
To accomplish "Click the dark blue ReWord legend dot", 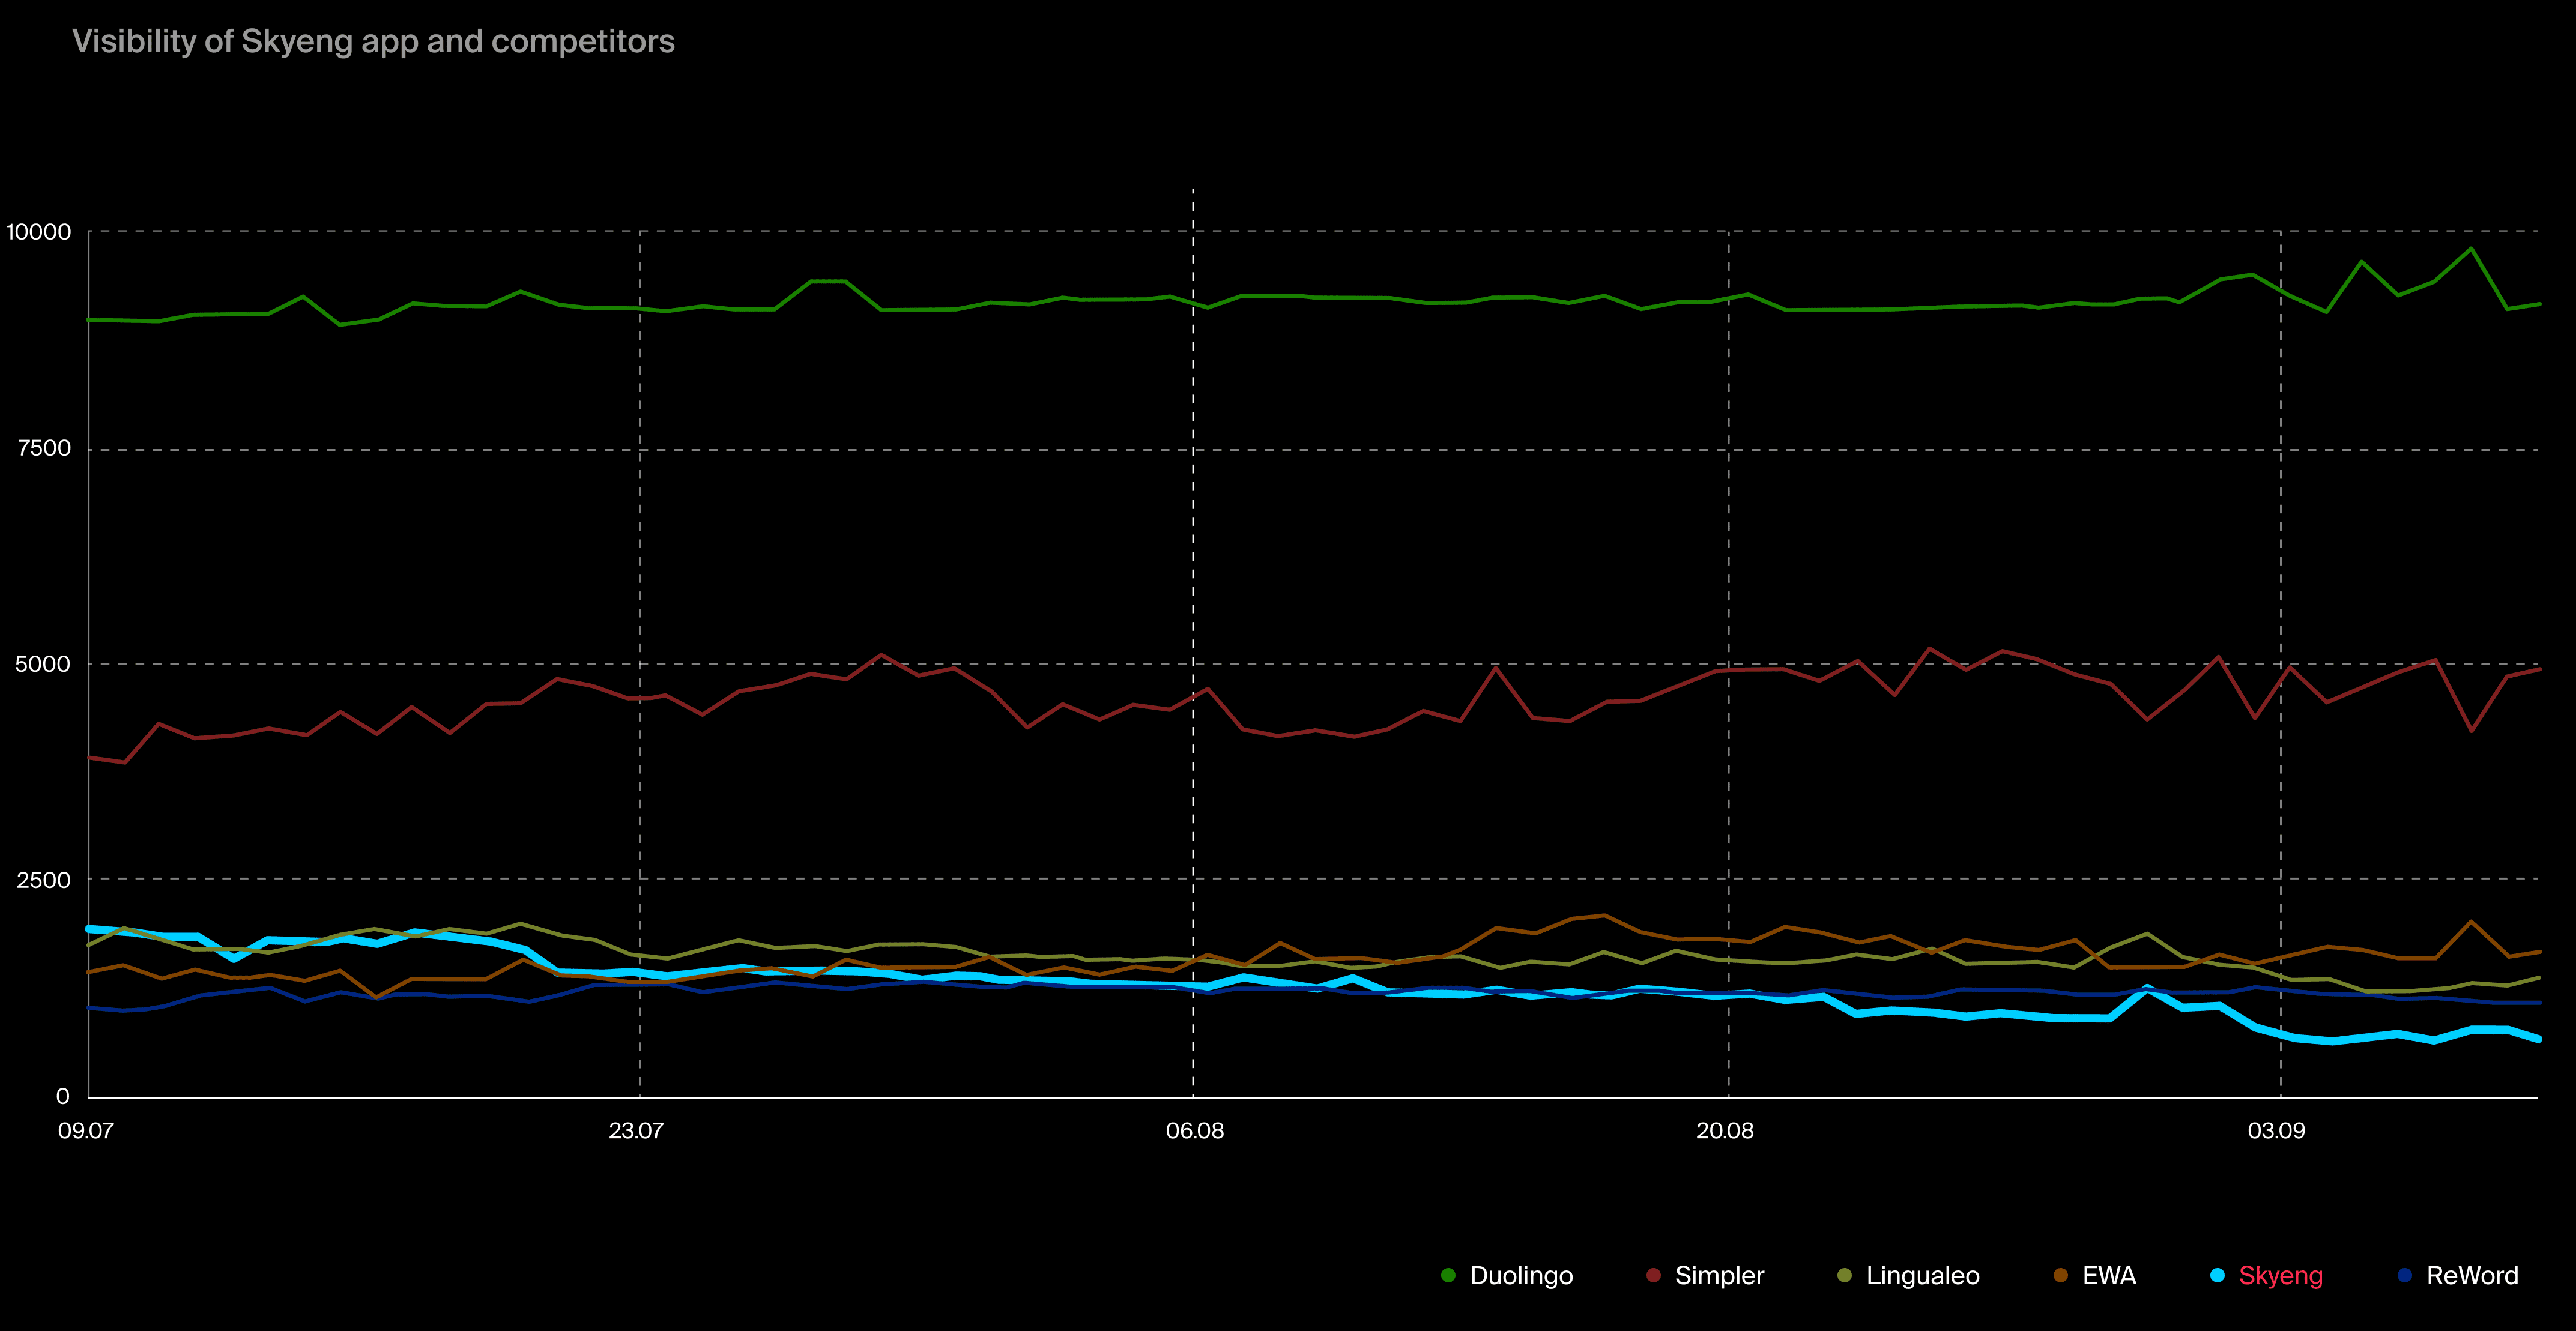I will 2404,1275.
